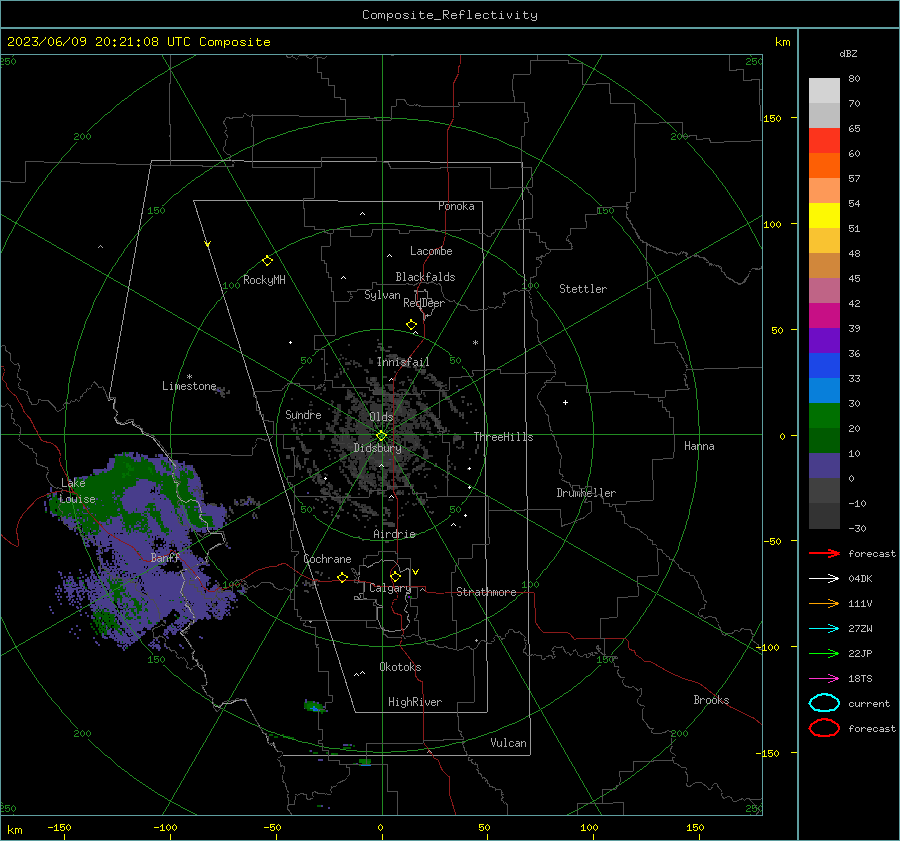Screen dimensions: 900x841
Task: Click the Strathmore label
Action: click(486, 592)
